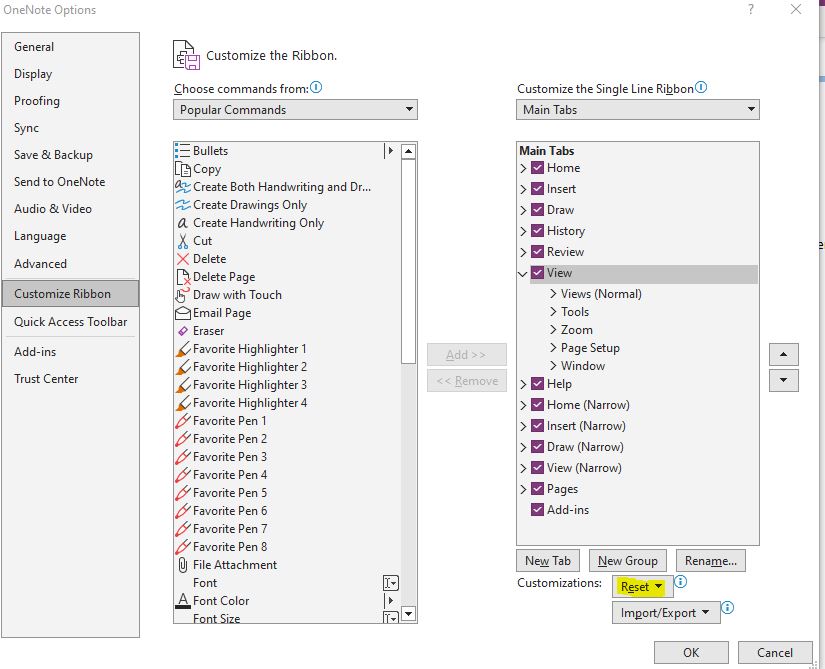Click the Rename... button
This screenshot has width=825, height=669.
pyautogui.click(x=711, y=561)
